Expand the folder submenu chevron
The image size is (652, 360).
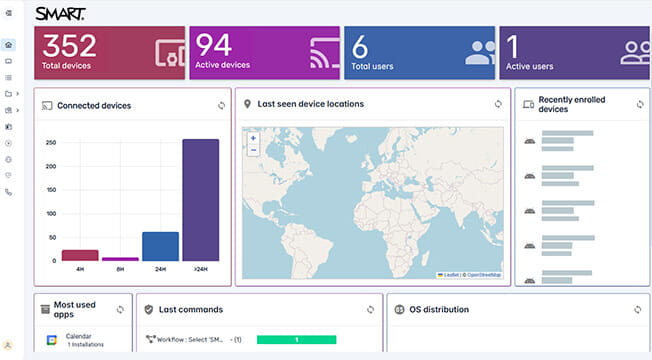[17, 94]
